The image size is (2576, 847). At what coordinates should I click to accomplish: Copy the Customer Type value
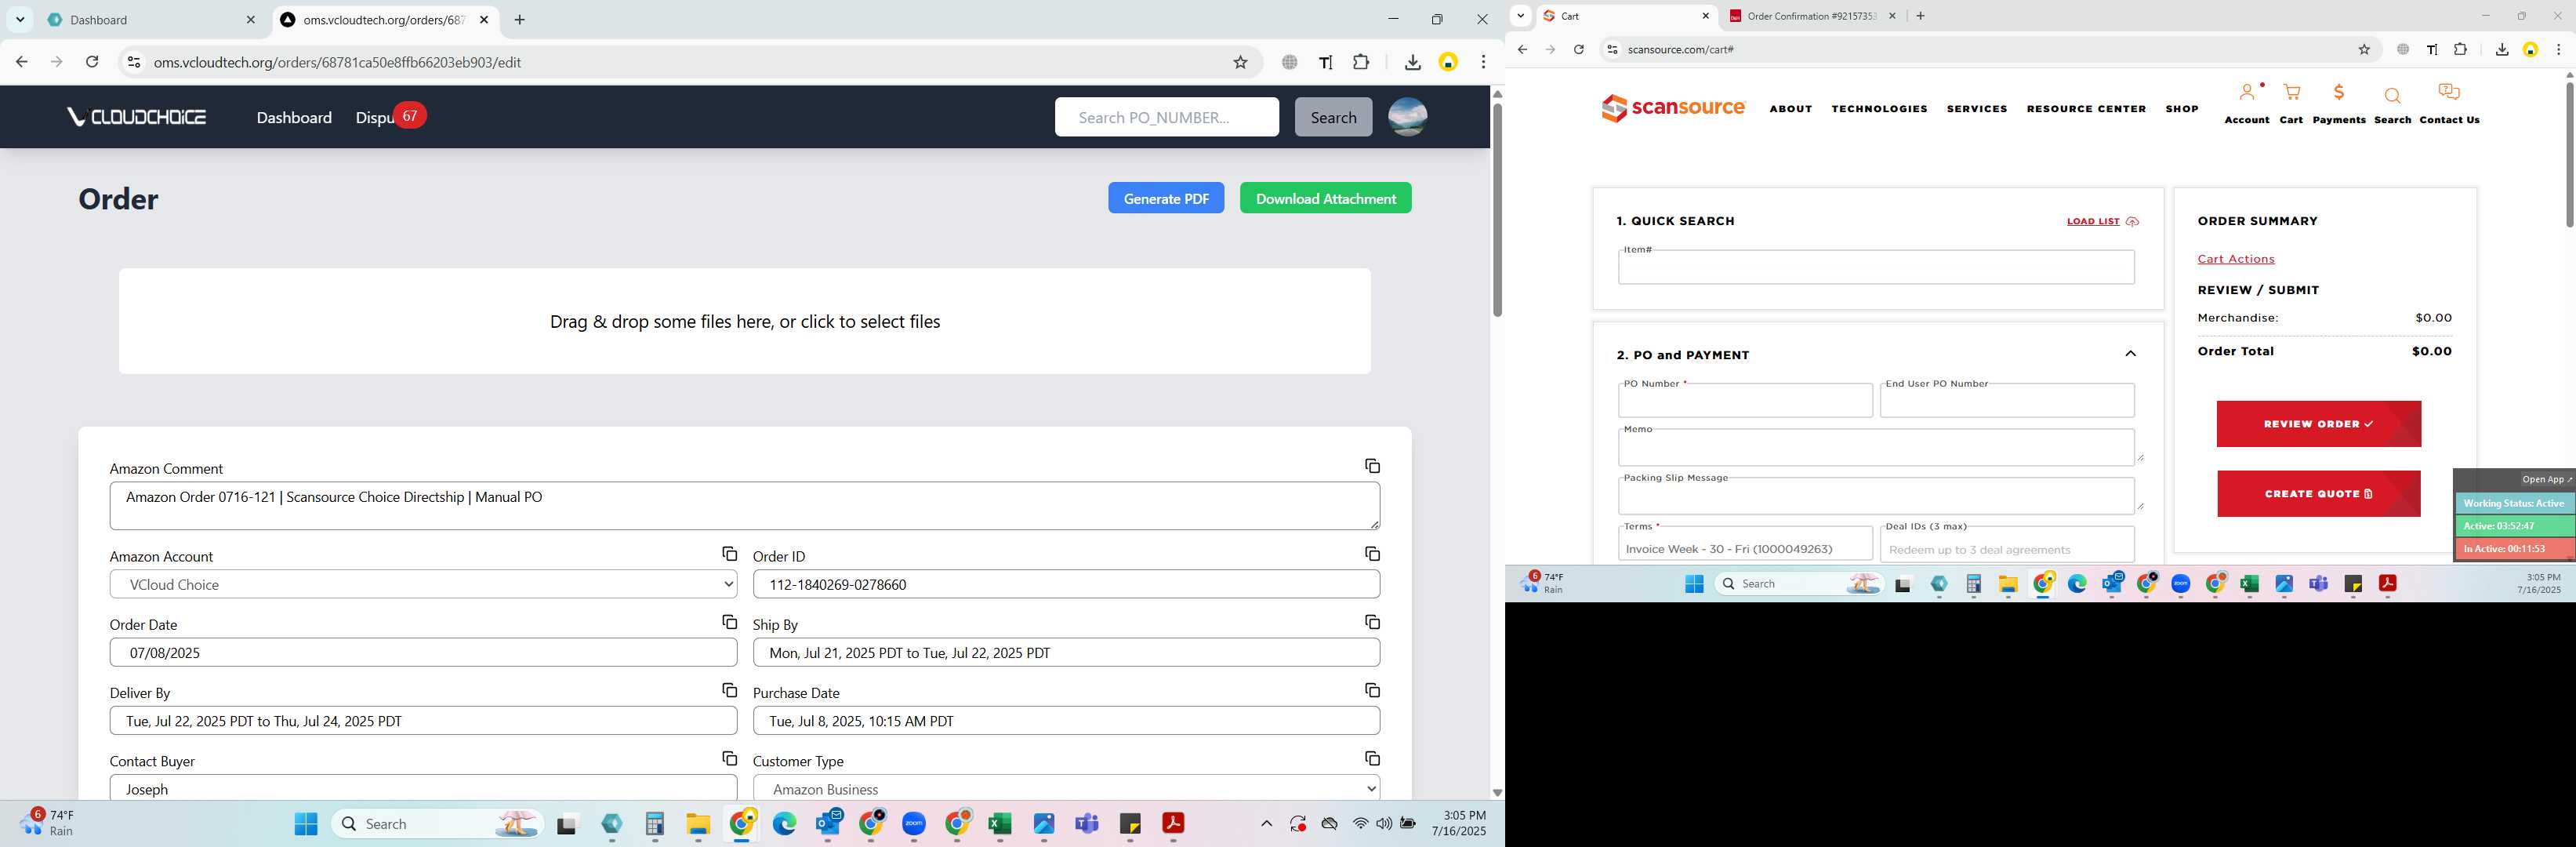coord(1372,758)
